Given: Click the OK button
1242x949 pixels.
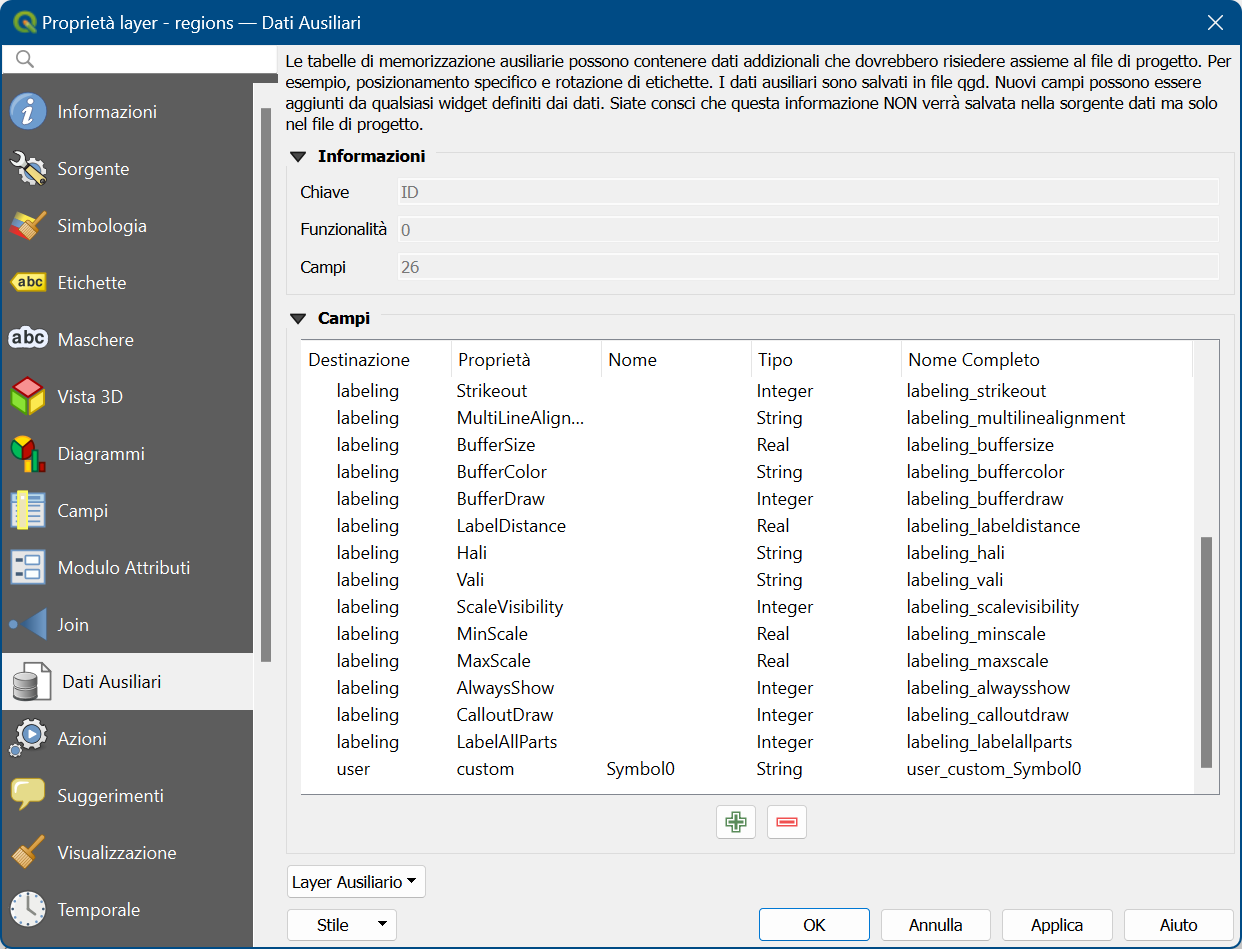Looking at the screenshot, I should (x=814, y=925).
